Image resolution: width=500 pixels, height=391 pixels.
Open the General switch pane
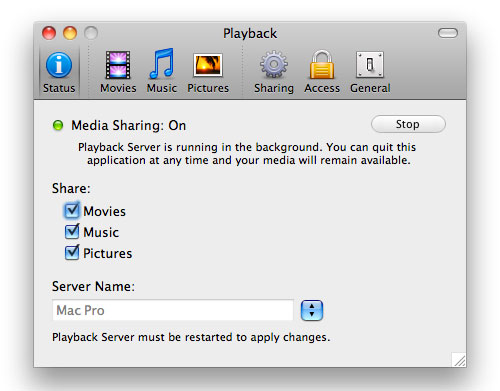coord(370,72)
